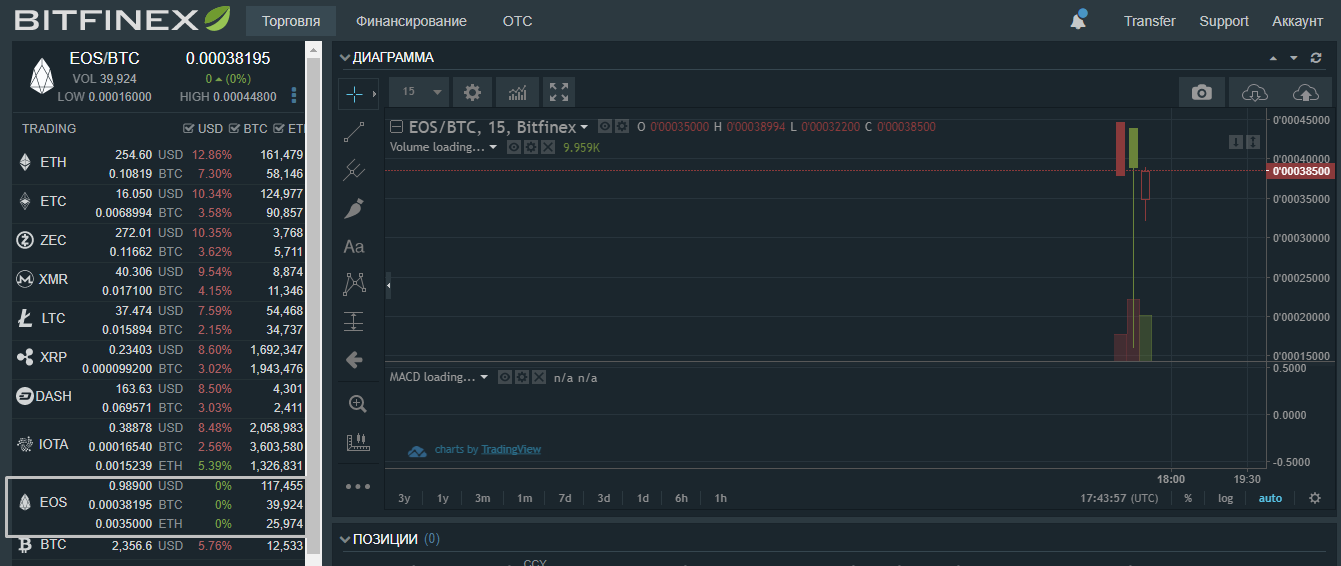Collapse chart legend with minus box
The image size is (1341, 566).
pos(396,127)
